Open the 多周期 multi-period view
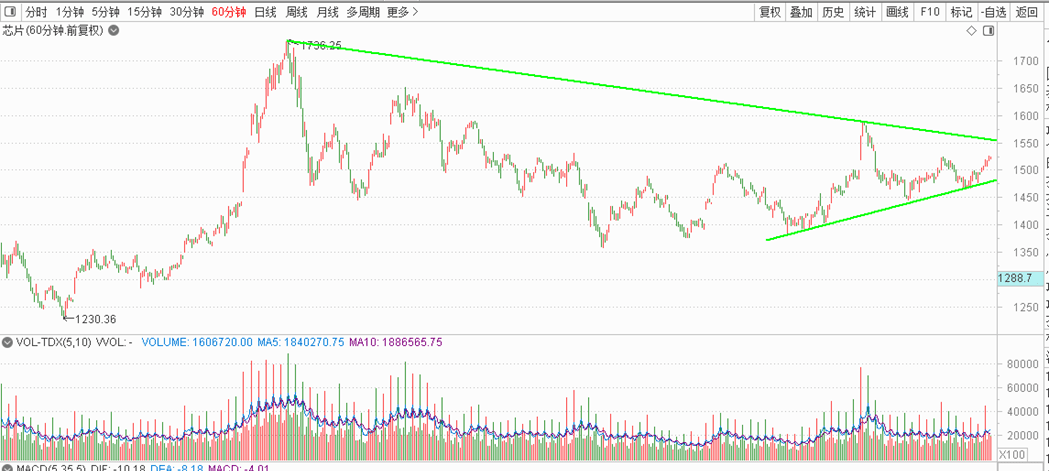Screen dimensions: 1049x471 [x=363, y=11]
